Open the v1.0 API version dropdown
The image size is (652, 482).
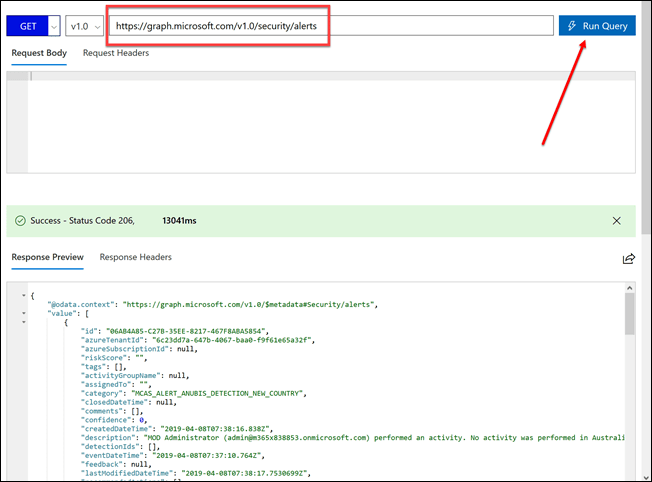coord(84,26)
